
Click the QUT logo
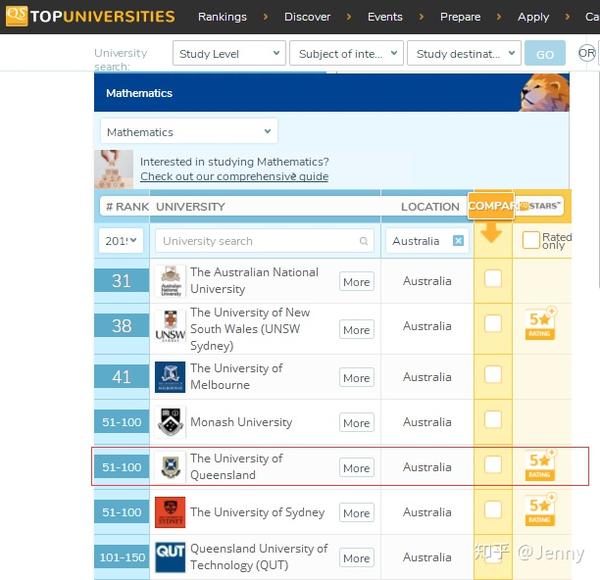coord(170,557)
